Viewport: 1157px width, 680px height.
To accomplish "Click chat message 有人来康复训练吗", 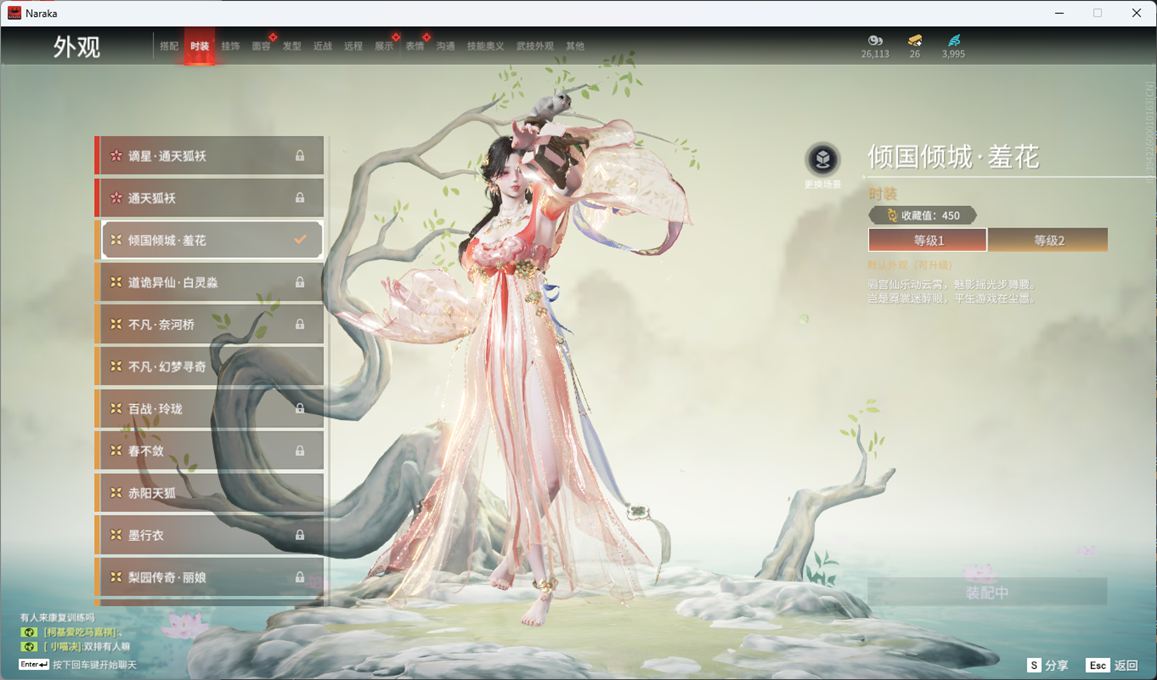I will 57,617.
